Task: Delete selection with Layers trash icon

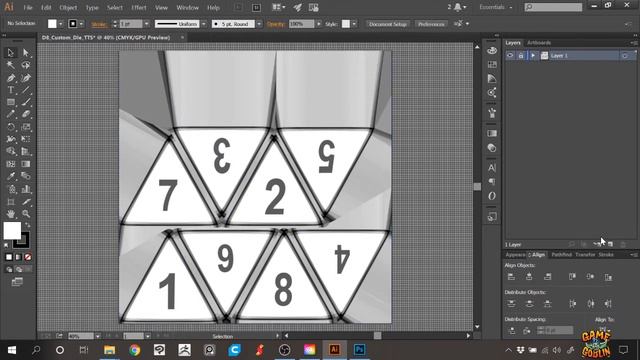Action: [623, 244]
